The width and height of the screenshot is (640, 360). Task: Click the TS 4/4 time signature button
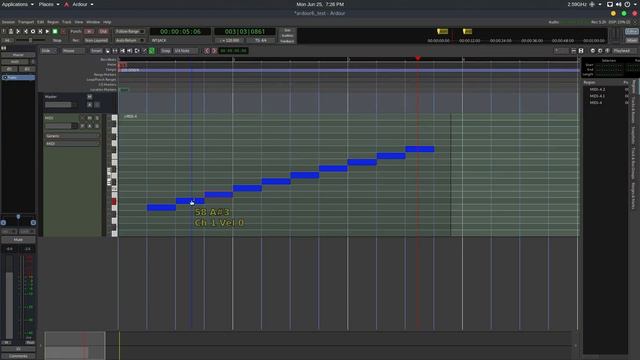[260, 40]
